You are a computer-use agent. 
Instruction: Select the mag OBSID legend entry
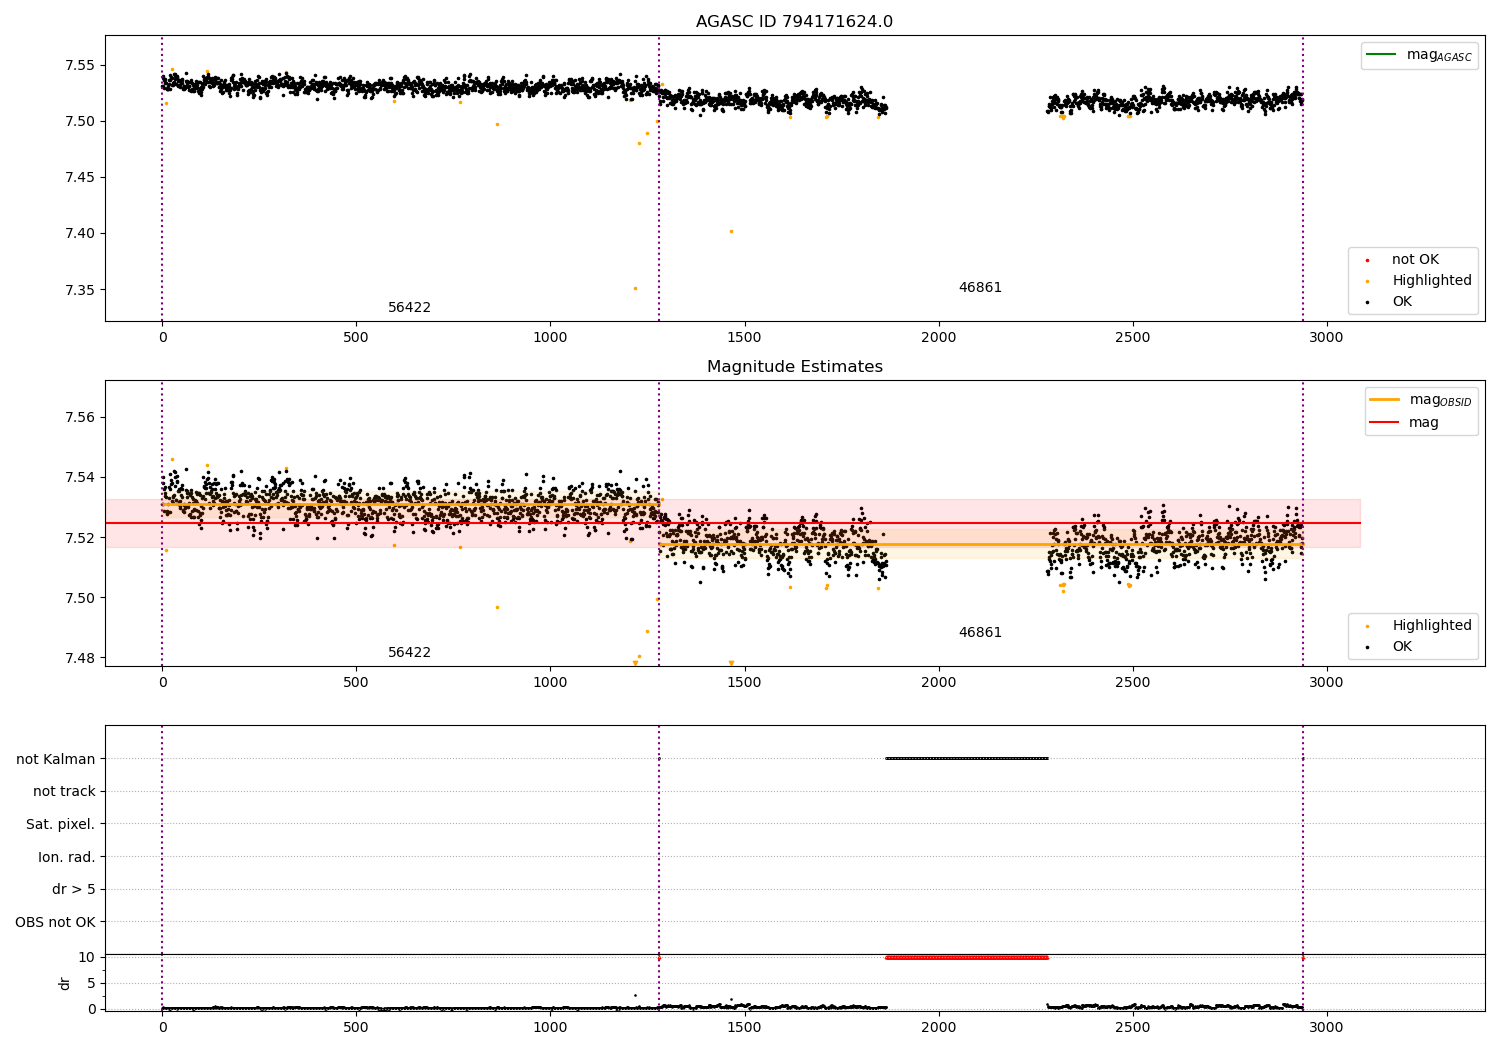pos(1421,400)
